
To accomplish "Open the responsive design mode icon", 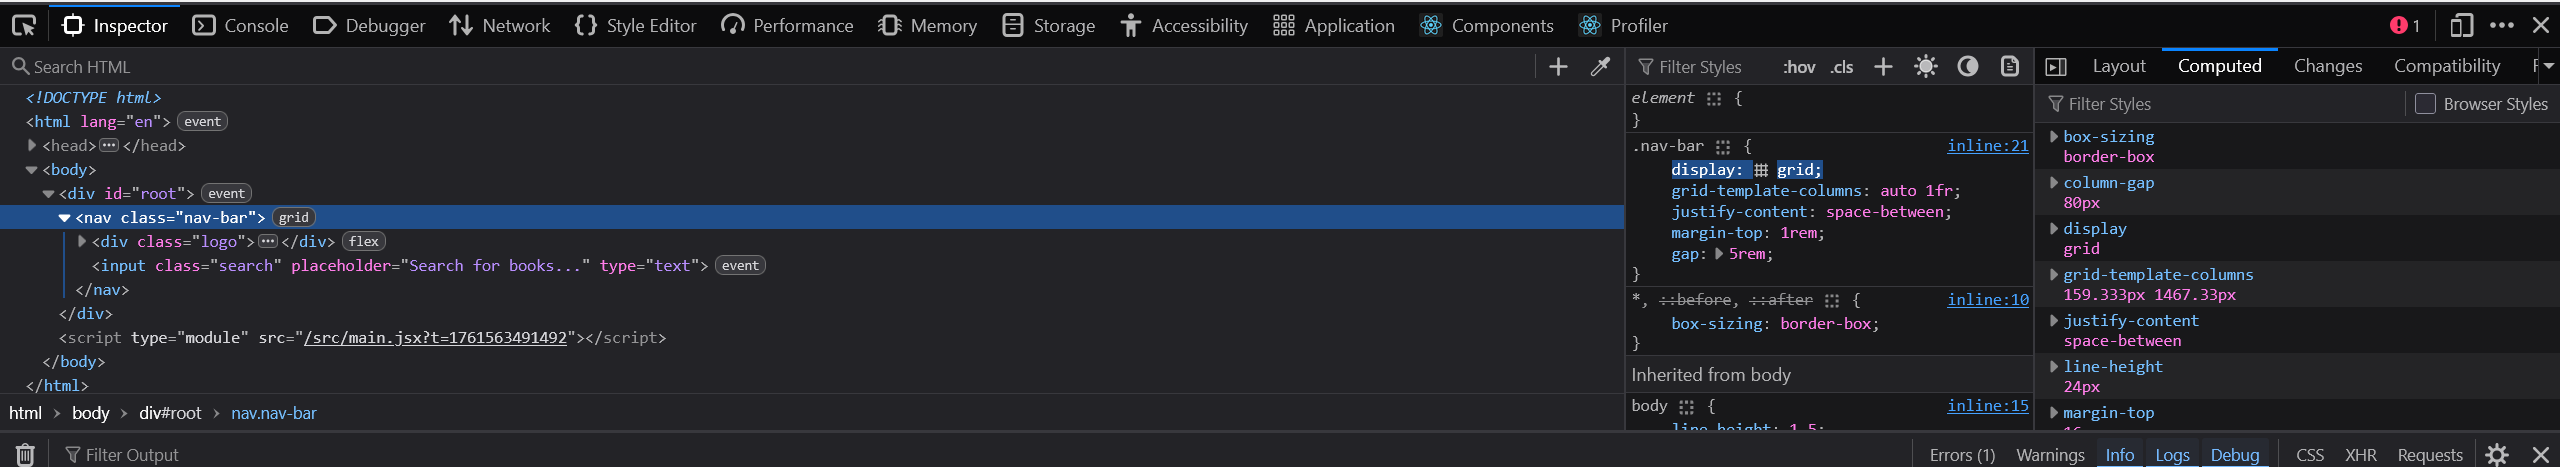I will pos(2461,25).
